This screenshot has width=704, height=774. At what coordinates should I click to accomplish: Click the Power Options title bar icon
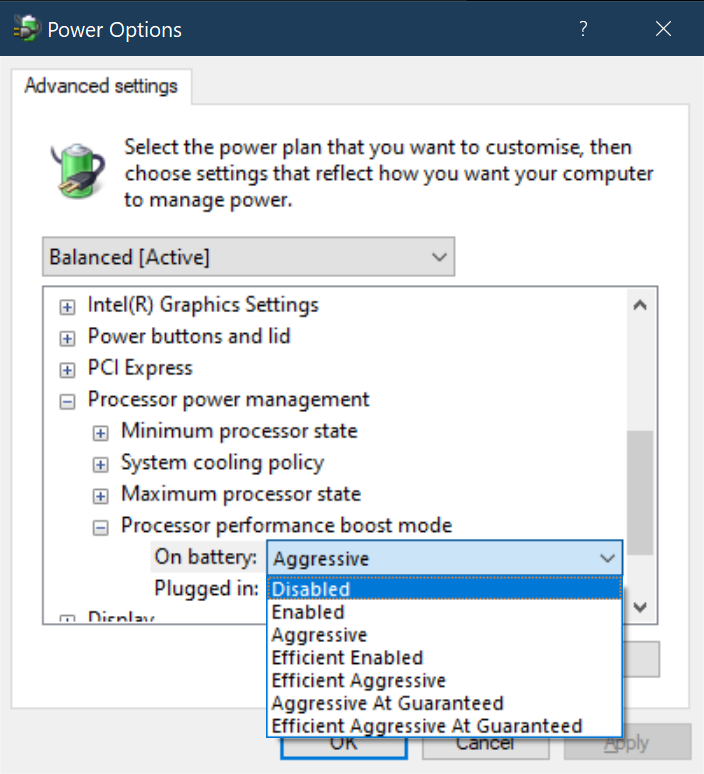click(x=26, y=29)
